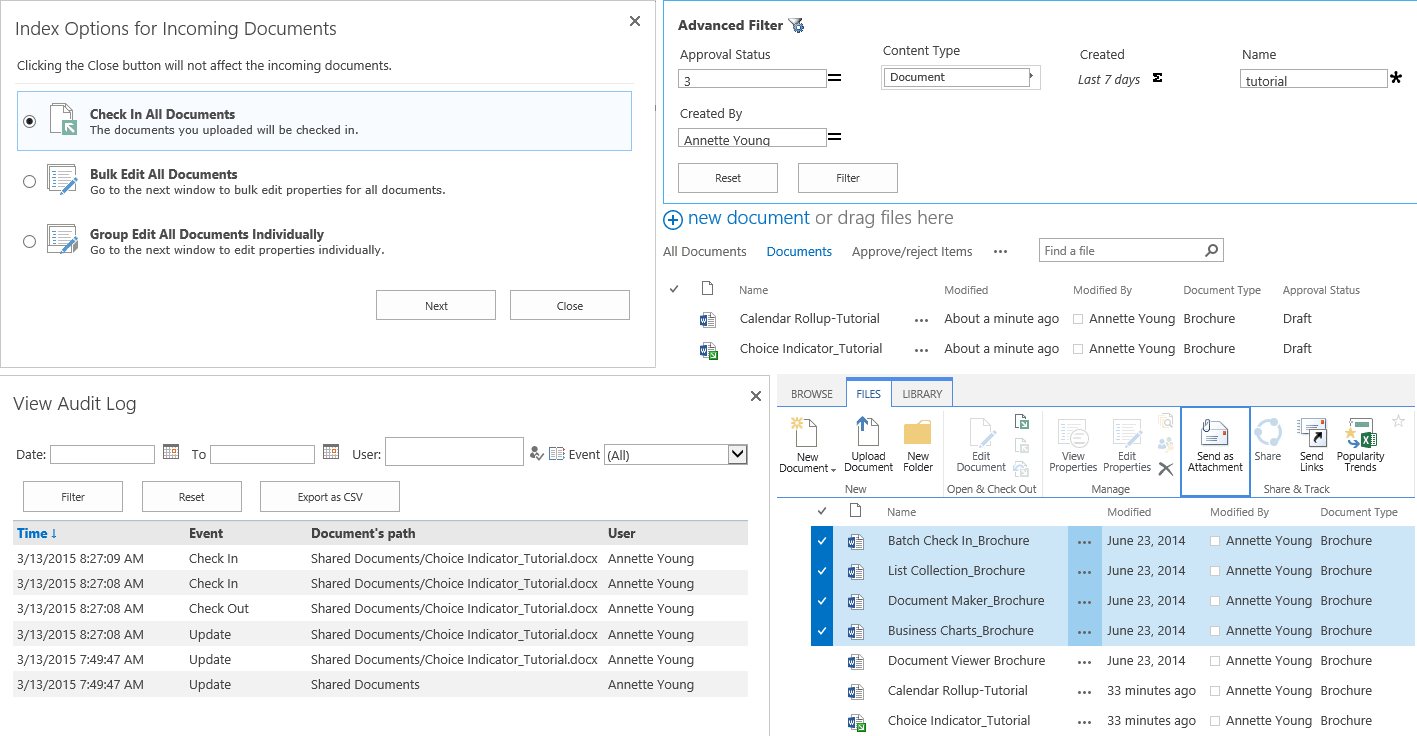Click the Close button in Index Options dialog

click(x=570, y=305)
